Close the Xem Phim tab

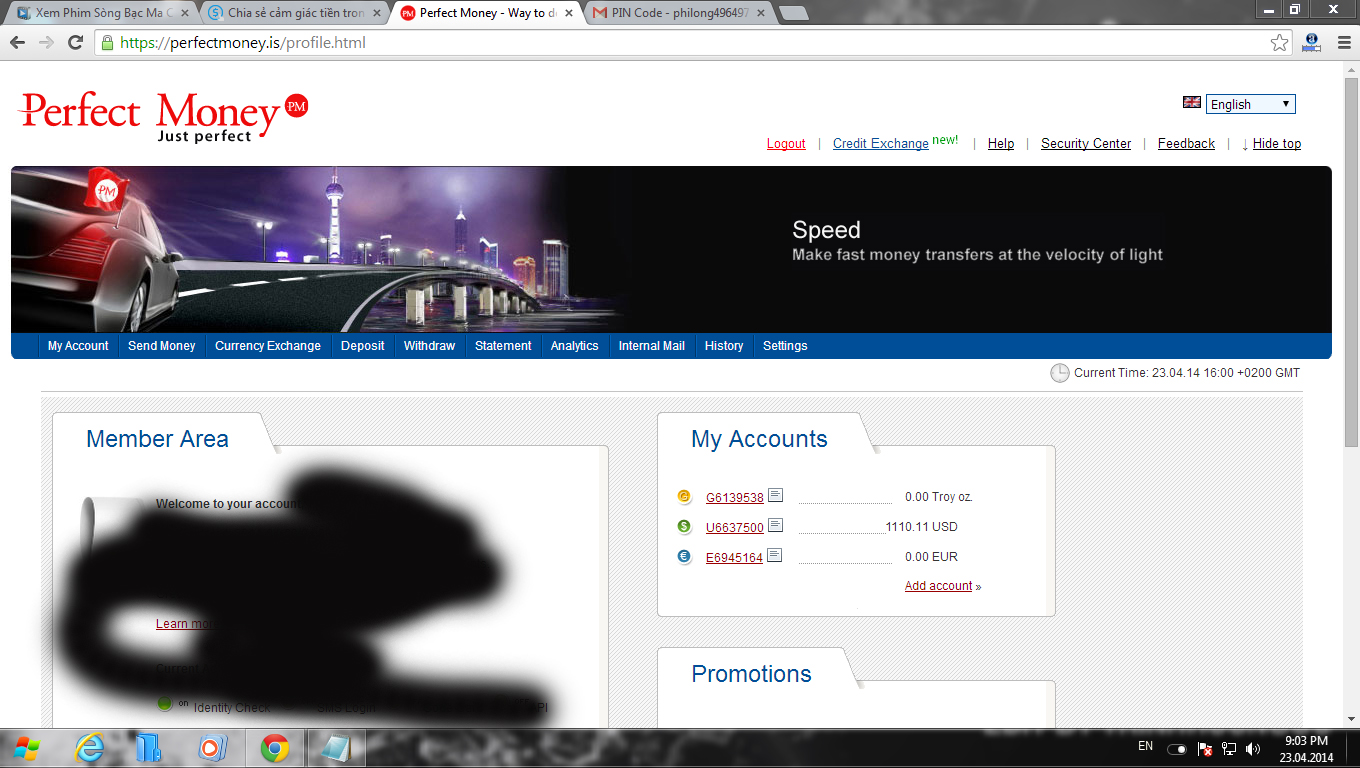click(x=184, y=13)
